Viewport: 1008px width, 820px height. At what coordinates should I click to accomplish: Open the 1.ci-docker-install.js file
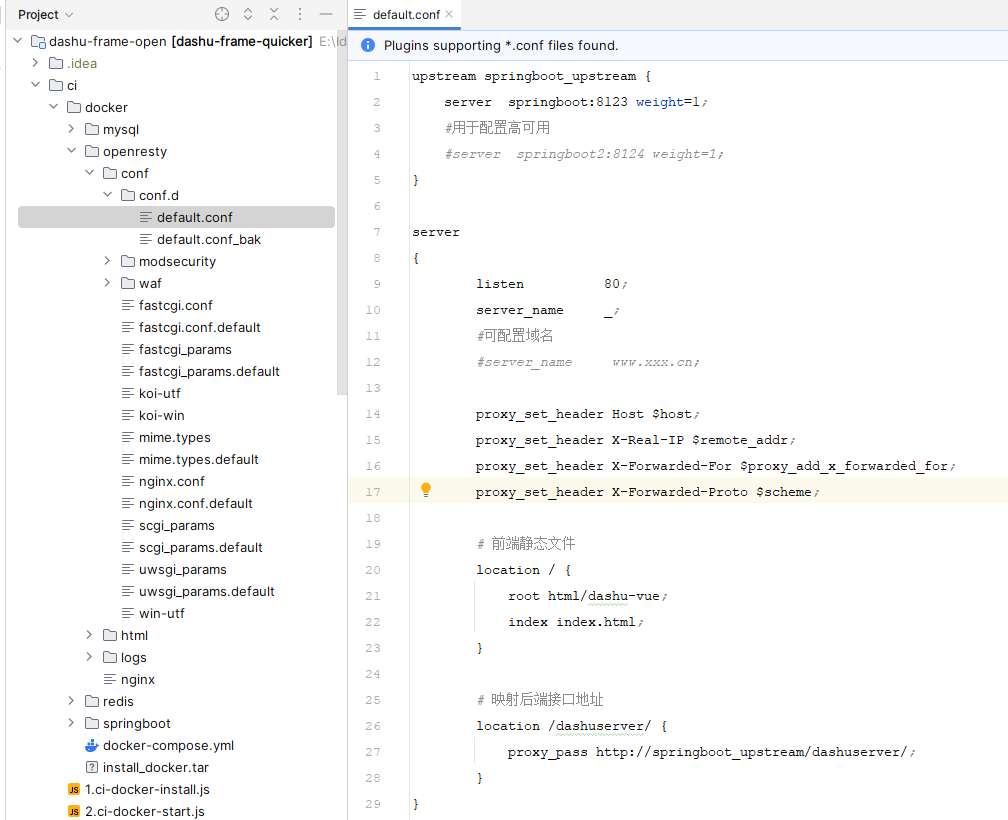coord(146,789)
